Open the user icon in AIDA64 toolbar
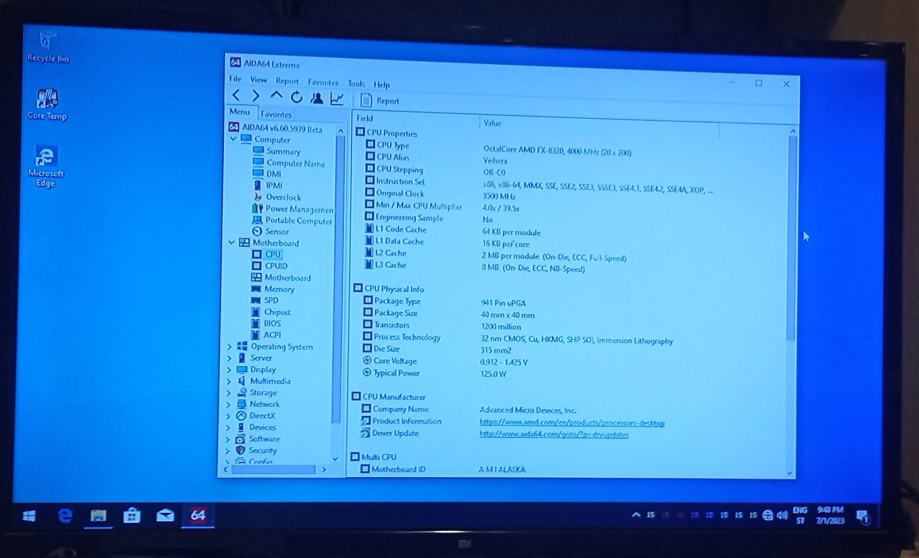 click(x=316, y=98)
